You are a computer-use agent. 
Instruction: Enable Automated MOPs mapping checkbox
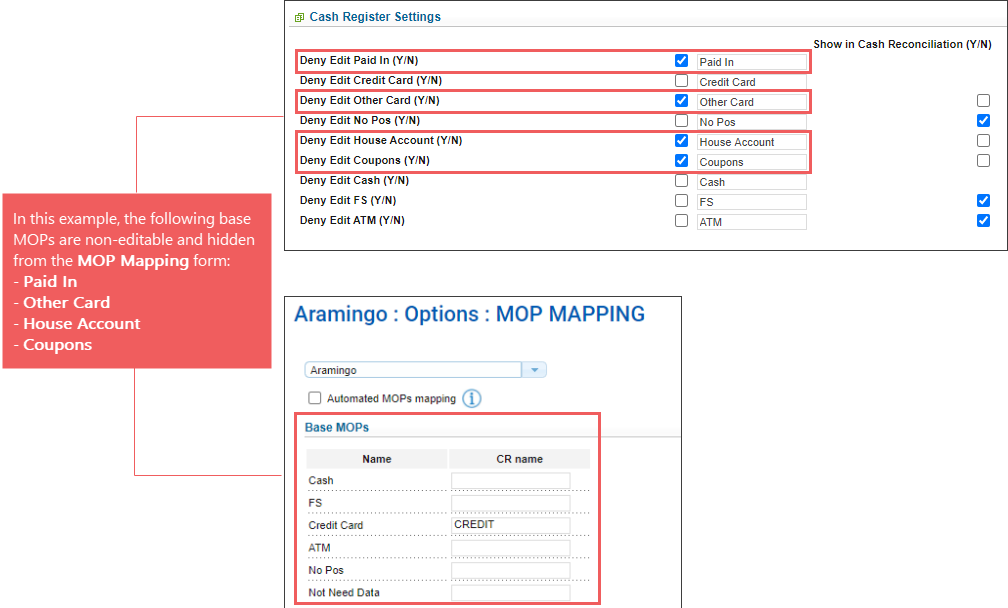pyautogui.click(x=316, y=398)
